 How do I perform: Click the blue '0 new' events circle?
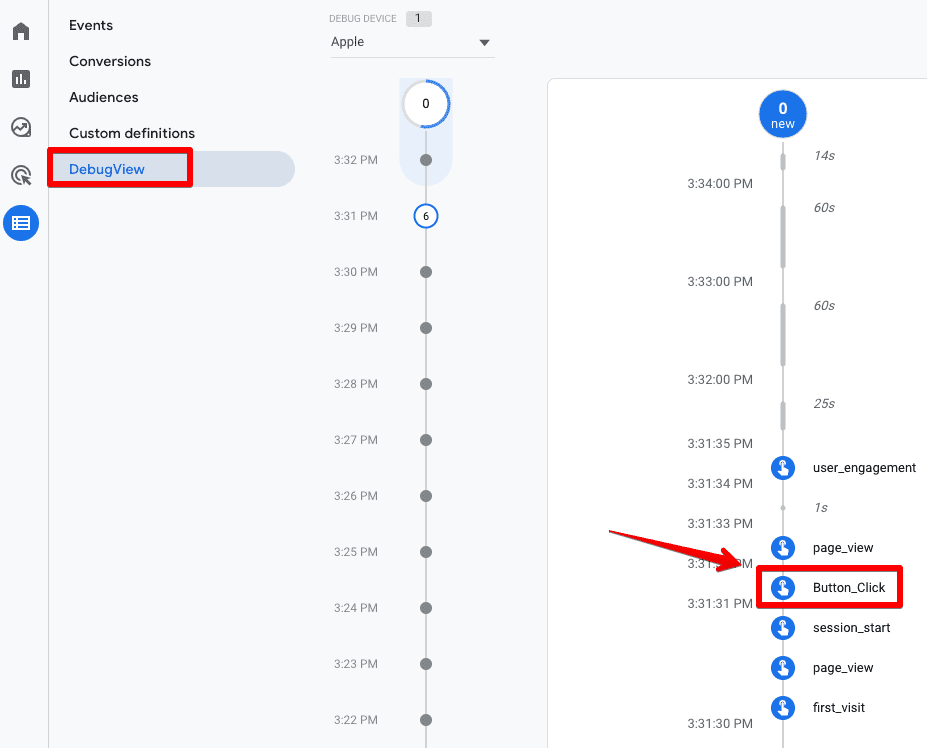(x=783, y=115)
